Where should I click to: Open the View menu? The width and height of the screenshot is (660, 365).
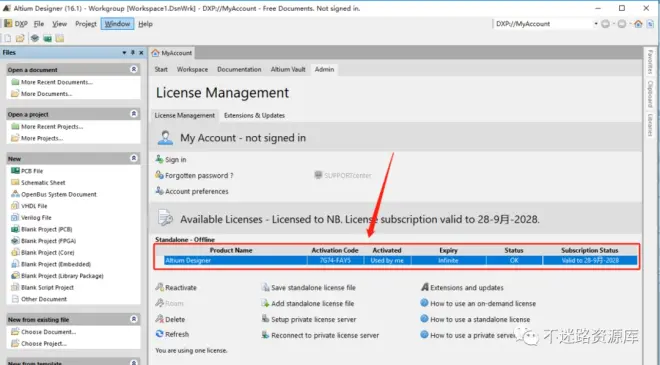(x=59, y=24)
